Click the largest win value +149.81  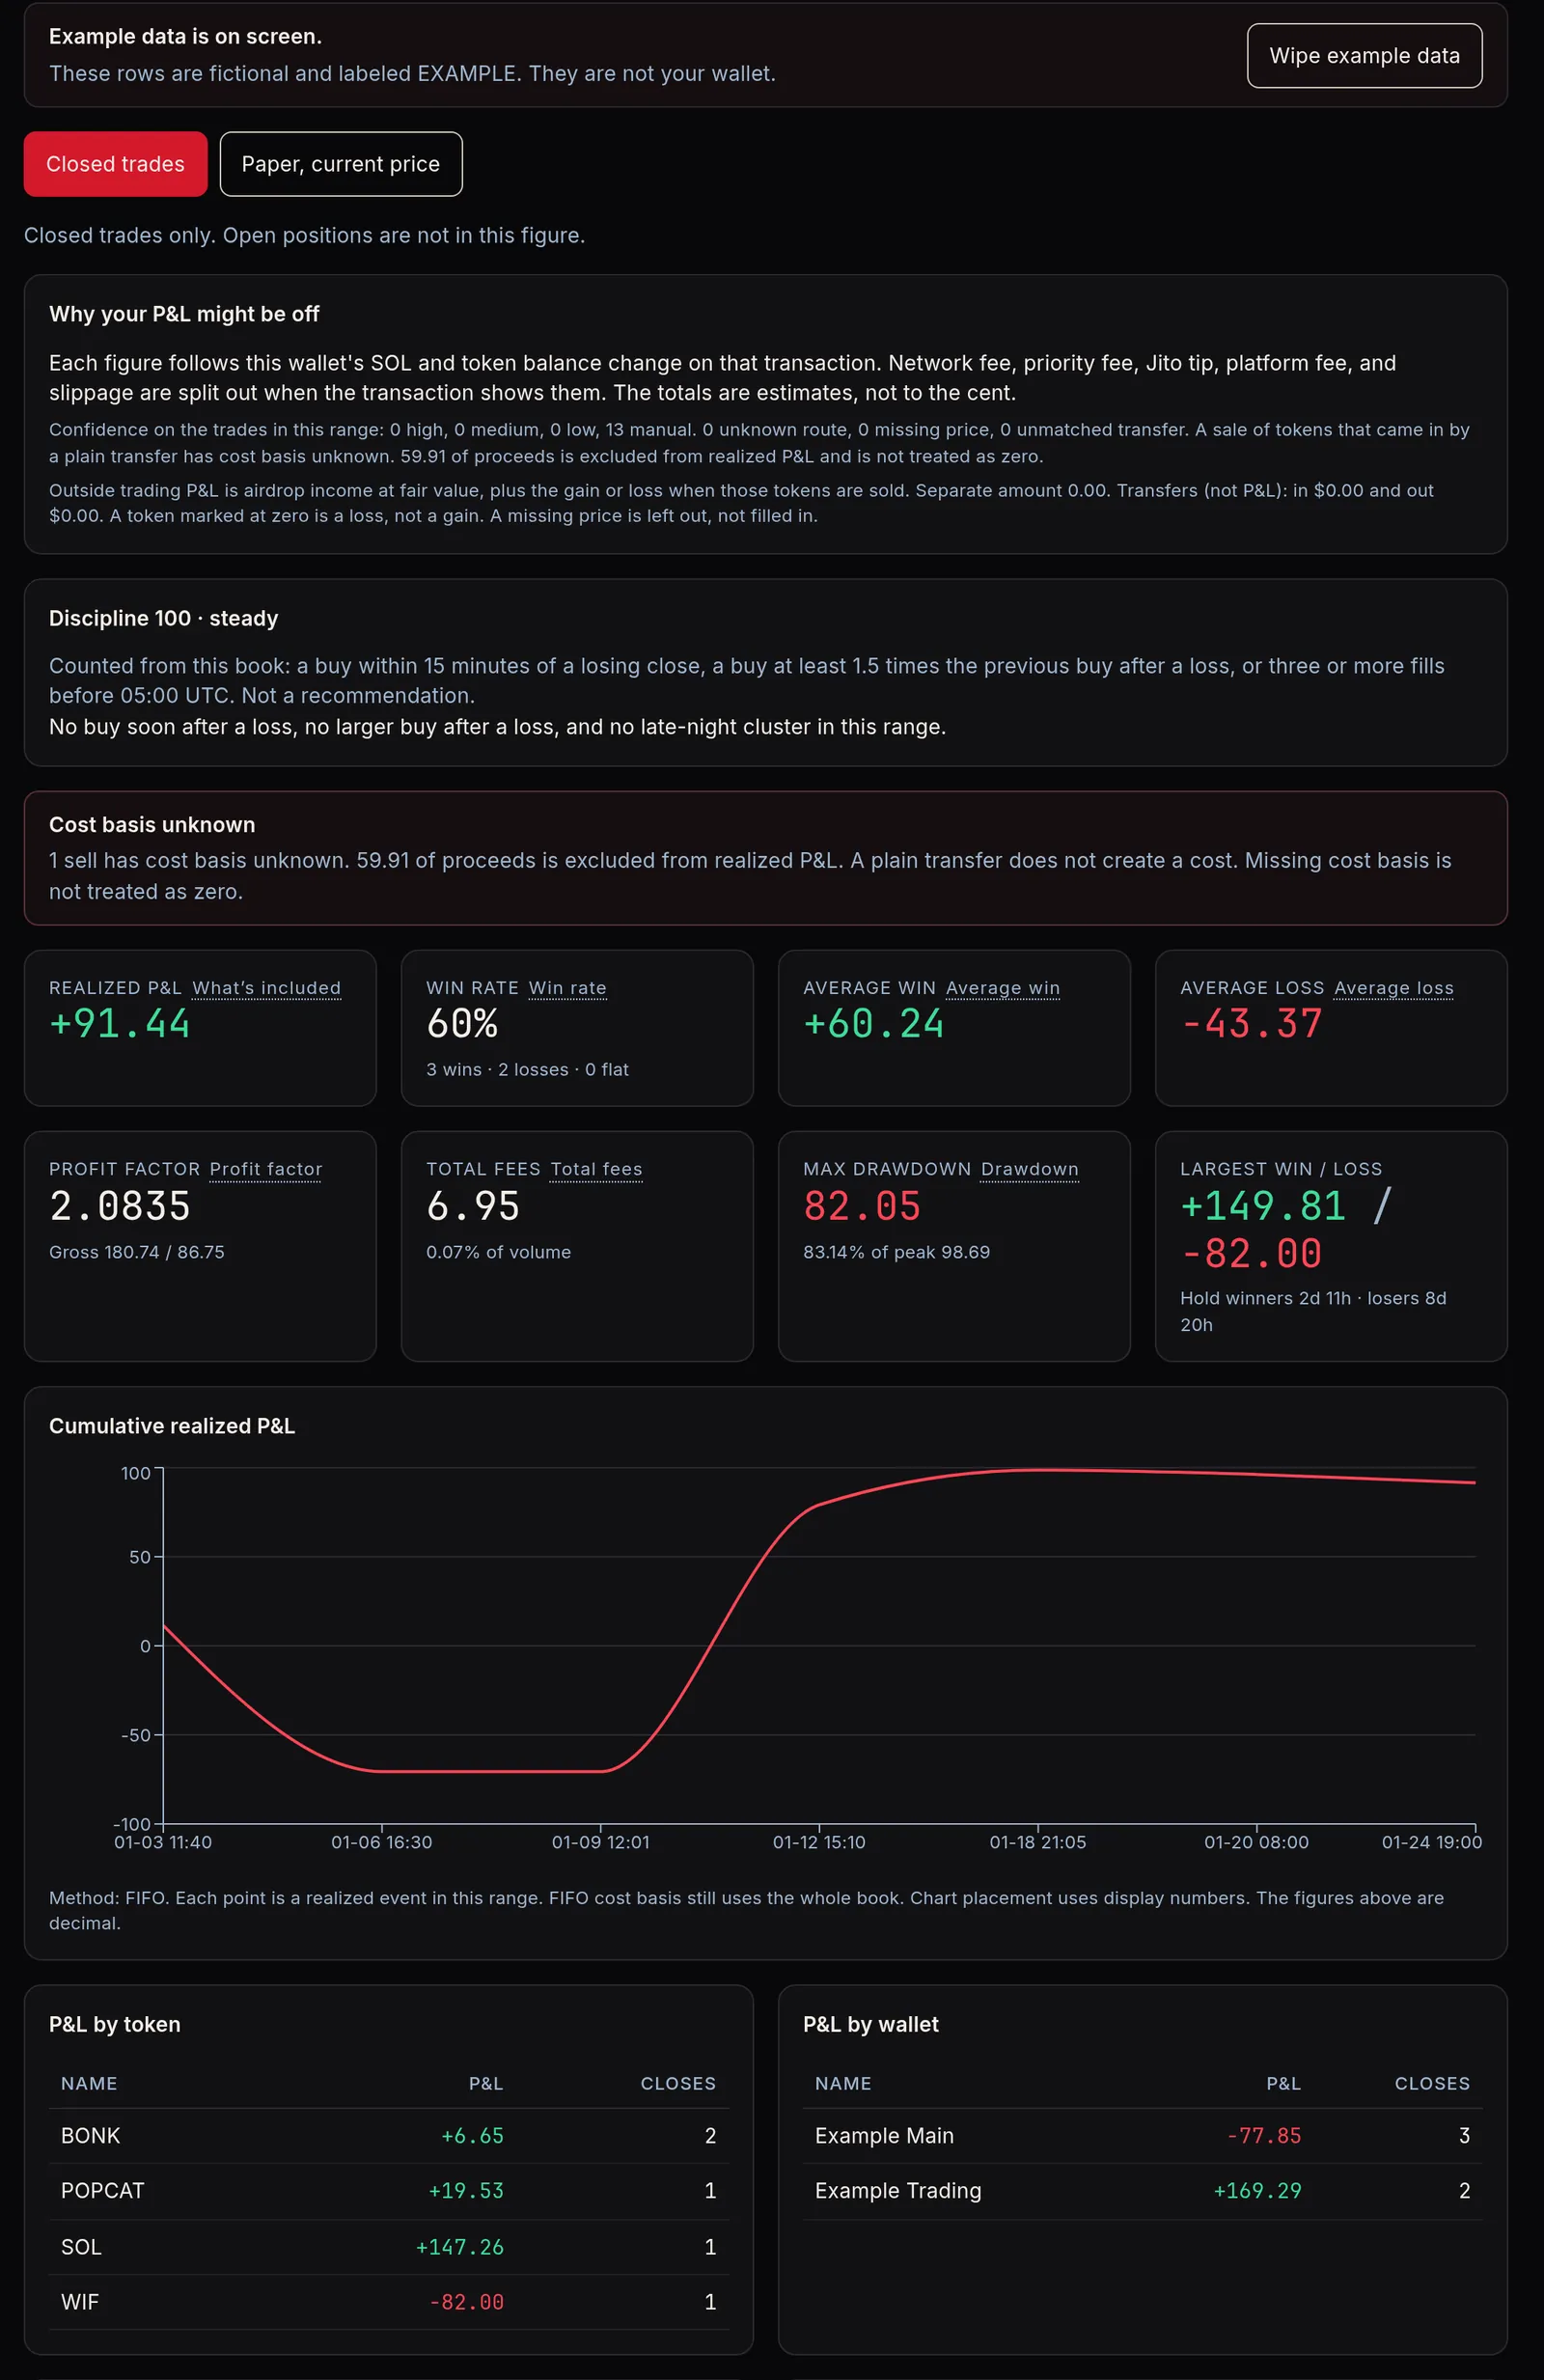click(1262, 1206)
